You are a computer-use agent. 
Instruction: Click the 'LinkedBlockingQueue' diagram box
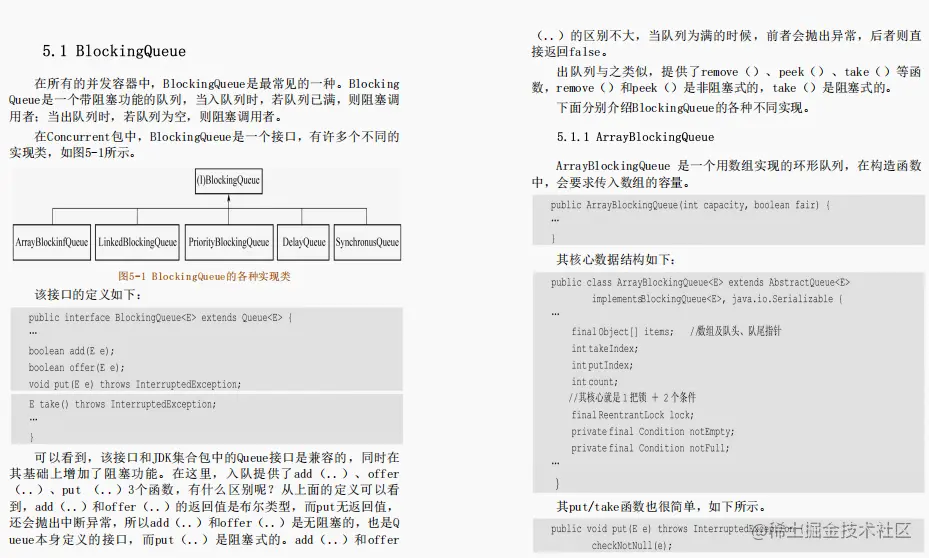click(137, 242)
